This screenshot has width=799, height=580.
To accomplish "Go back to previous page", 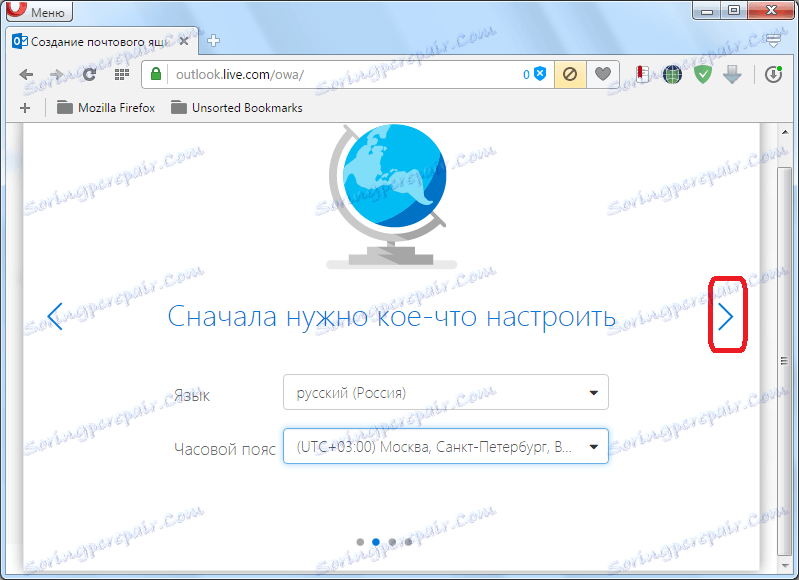I will 26,75.
